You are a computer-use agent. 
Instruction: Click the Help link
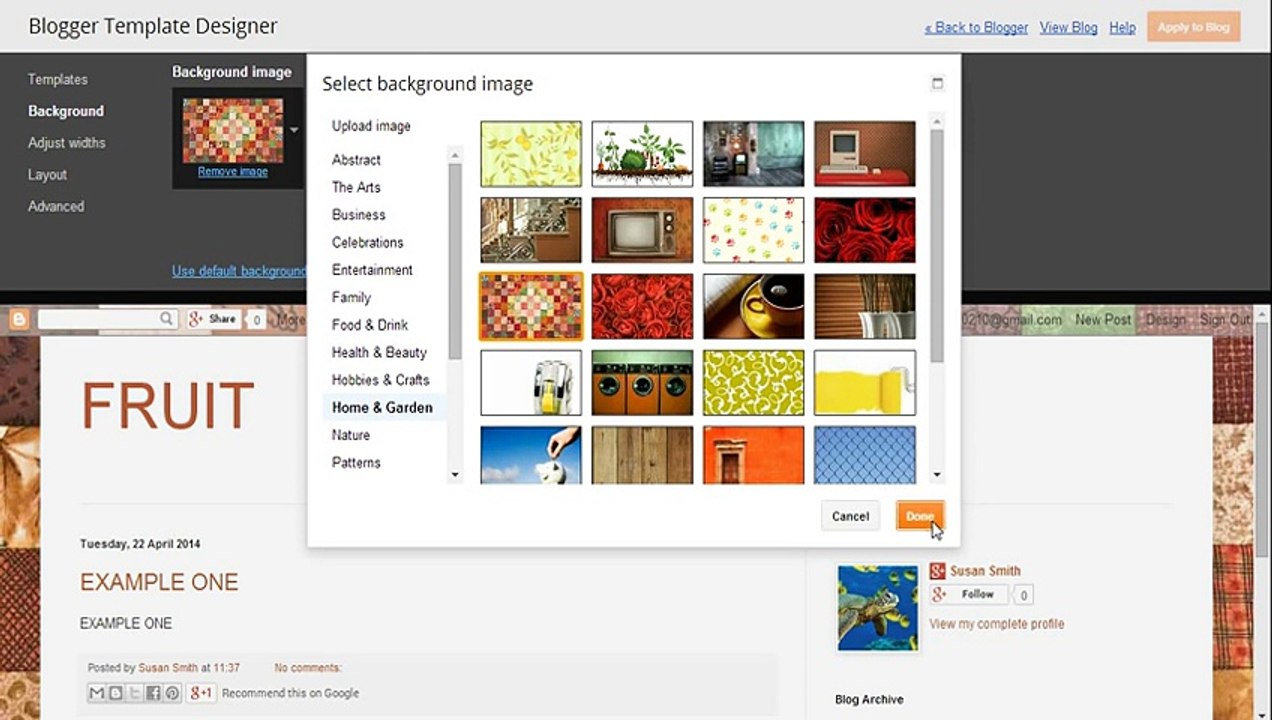(x=1122, y=28)
